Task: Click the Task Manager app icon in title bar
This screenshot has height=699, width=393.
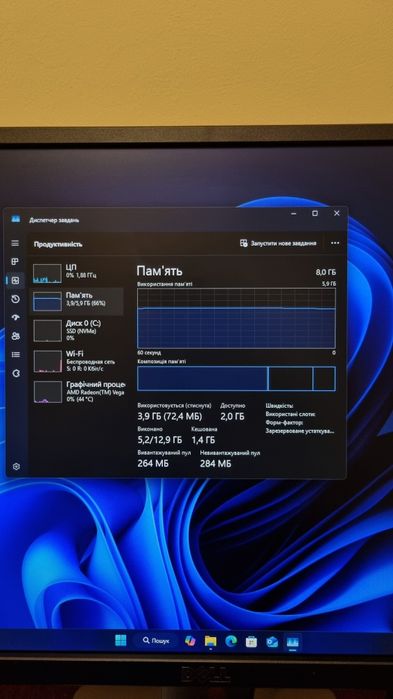Action: point(16,219)
